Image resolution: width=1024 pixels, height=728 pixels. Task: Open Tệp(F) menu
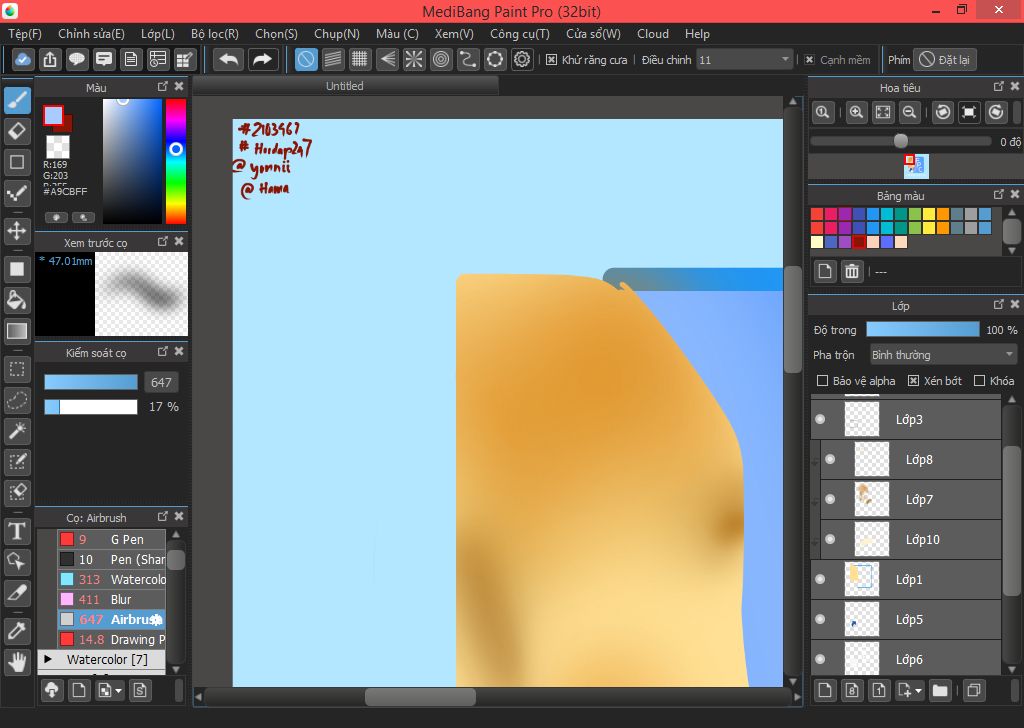(x=25, y=34)
